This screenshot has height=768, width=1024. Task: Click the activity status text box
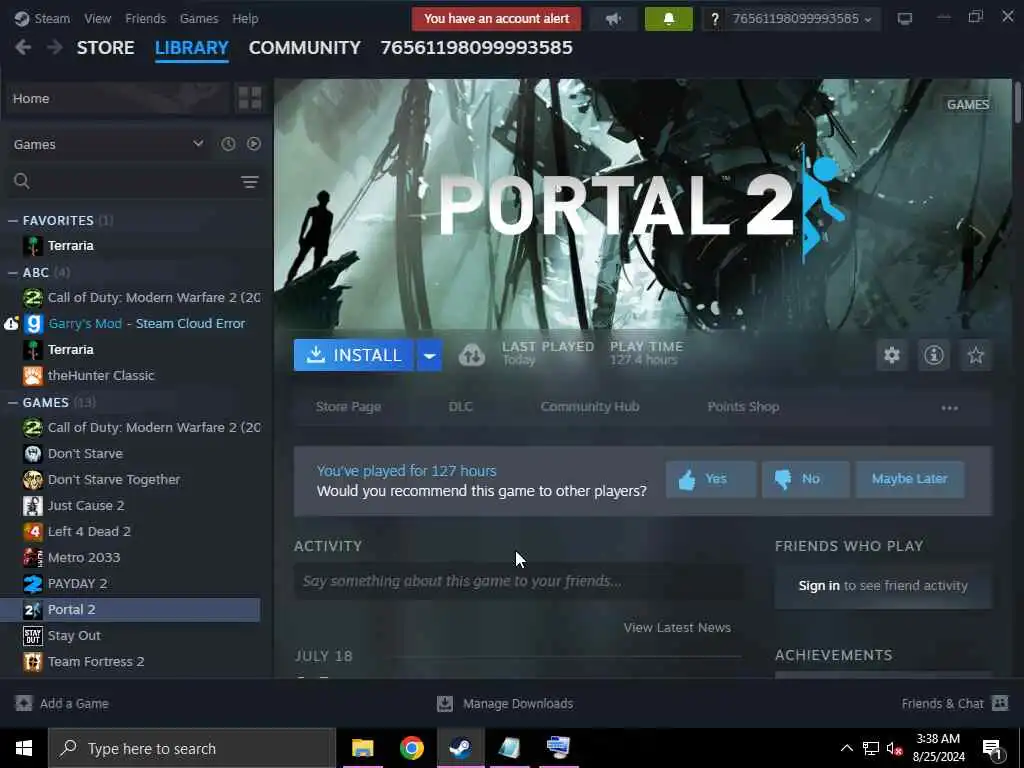[519, 581]
